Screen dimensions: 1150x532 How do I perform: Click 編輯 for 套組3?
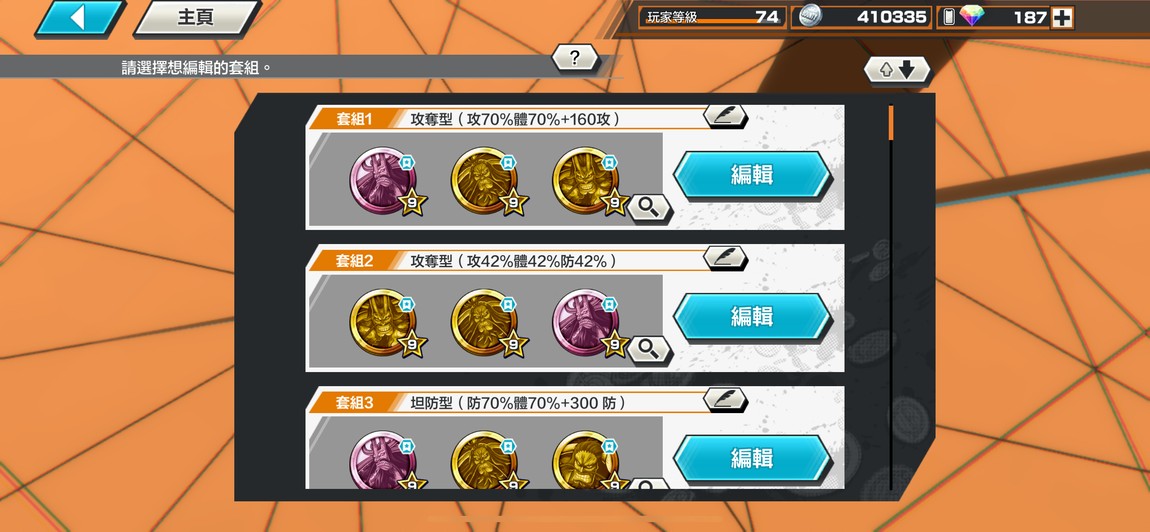752,459
